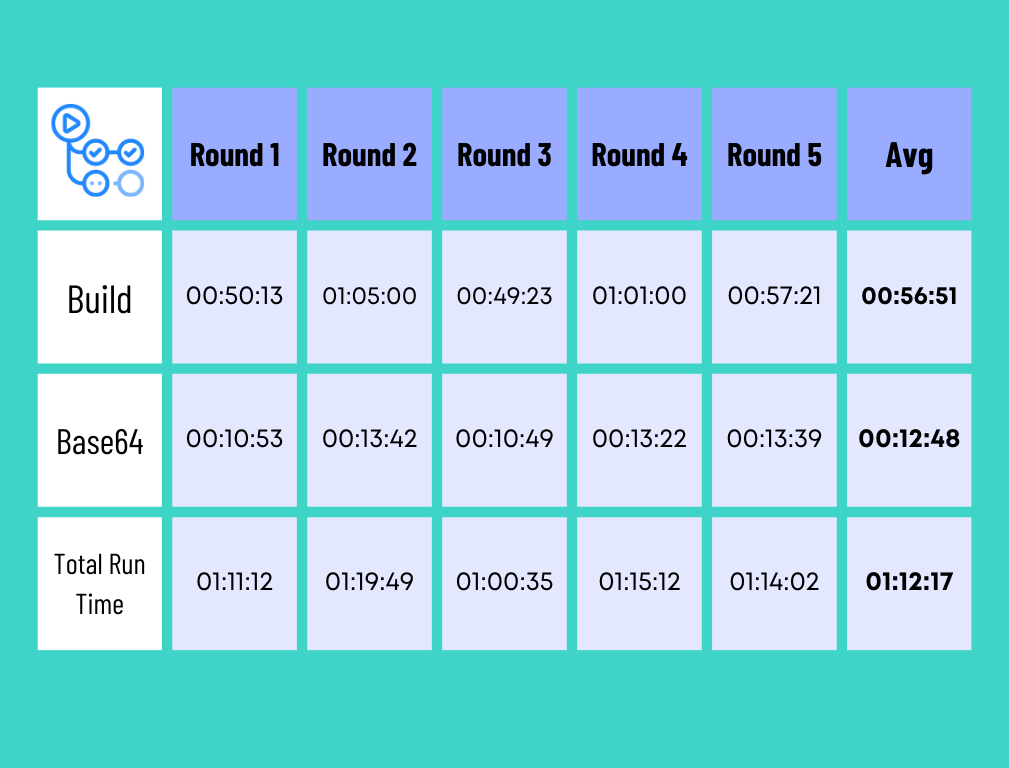
Task: Select the Base64 row label
Action: pos(99,441)
